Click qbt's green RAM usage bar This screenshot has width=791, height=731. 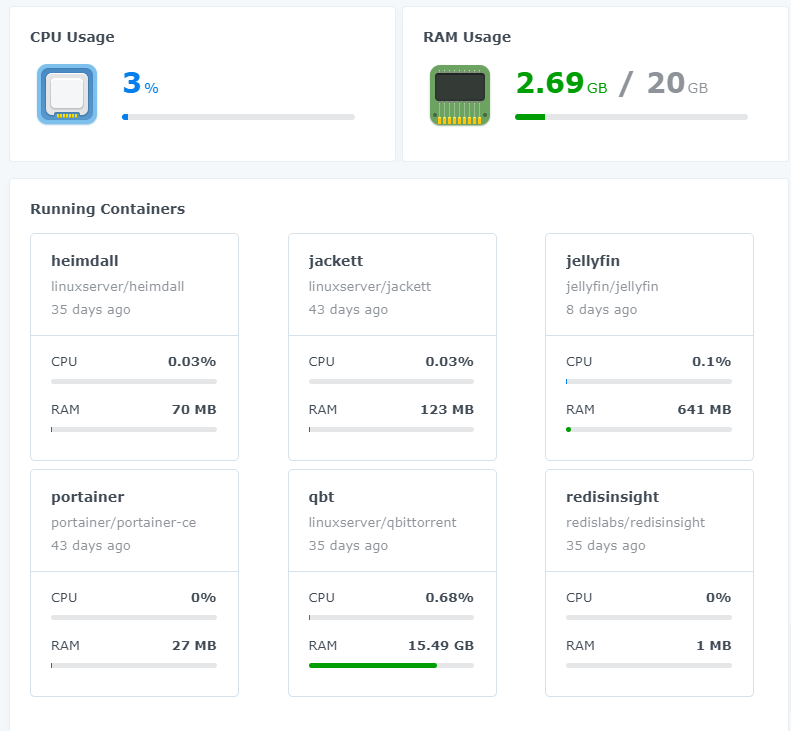373,665
